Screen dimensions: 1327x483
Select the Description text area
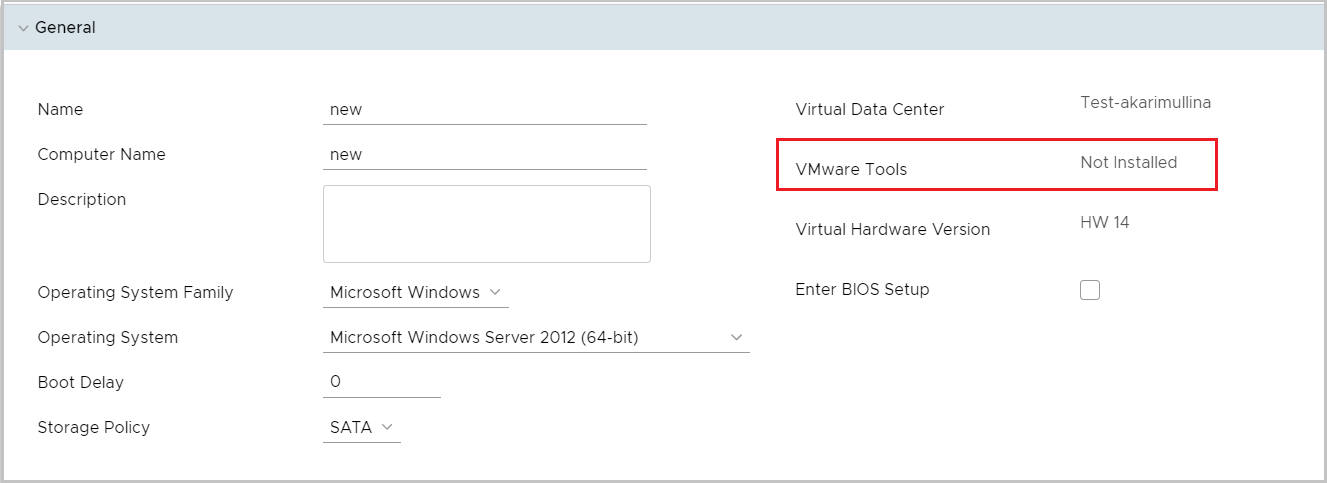(x=486, y=223)
